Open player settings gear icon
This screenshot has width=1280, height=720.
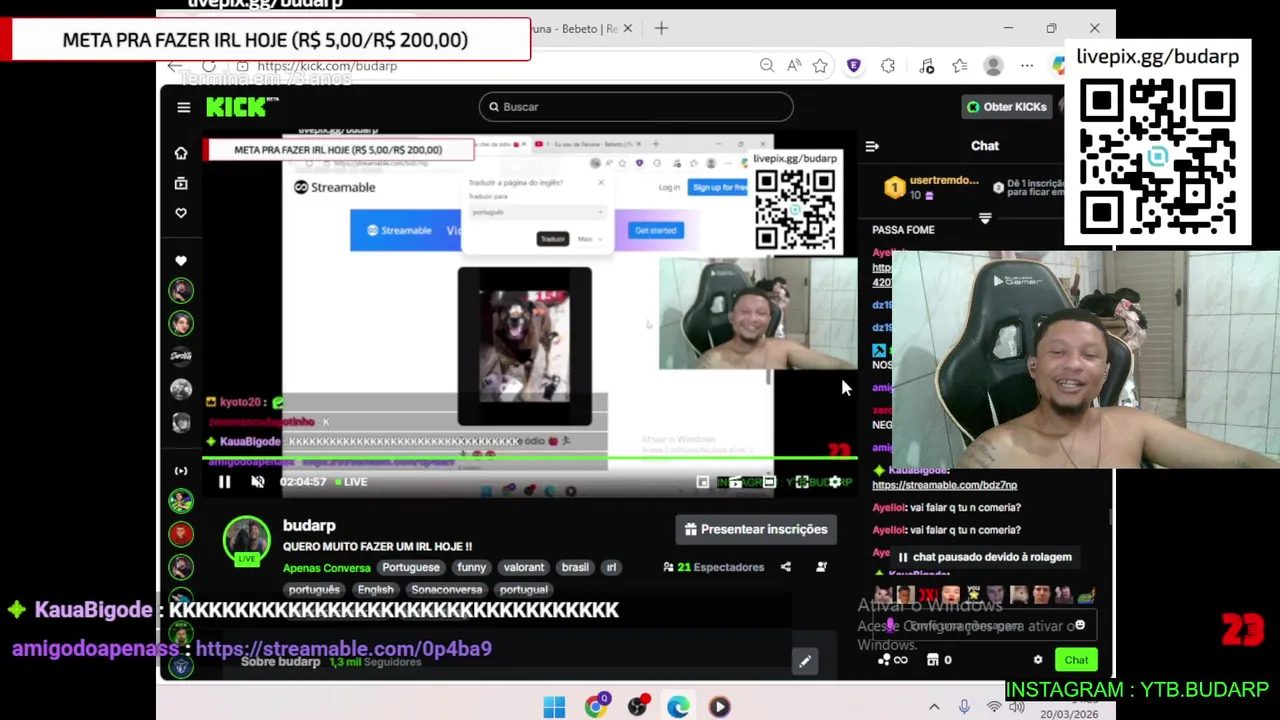click(x=835, y=482)
